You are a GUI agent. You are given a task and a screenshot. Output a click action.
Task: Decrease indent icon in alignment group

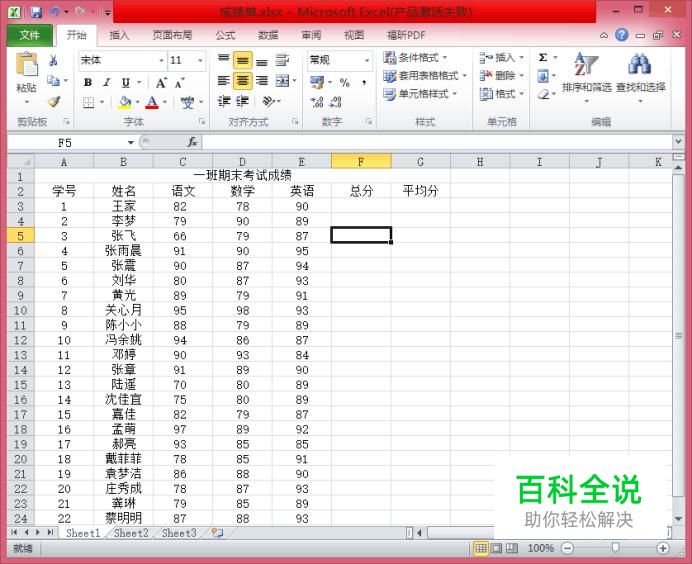[x=224, y=102]
